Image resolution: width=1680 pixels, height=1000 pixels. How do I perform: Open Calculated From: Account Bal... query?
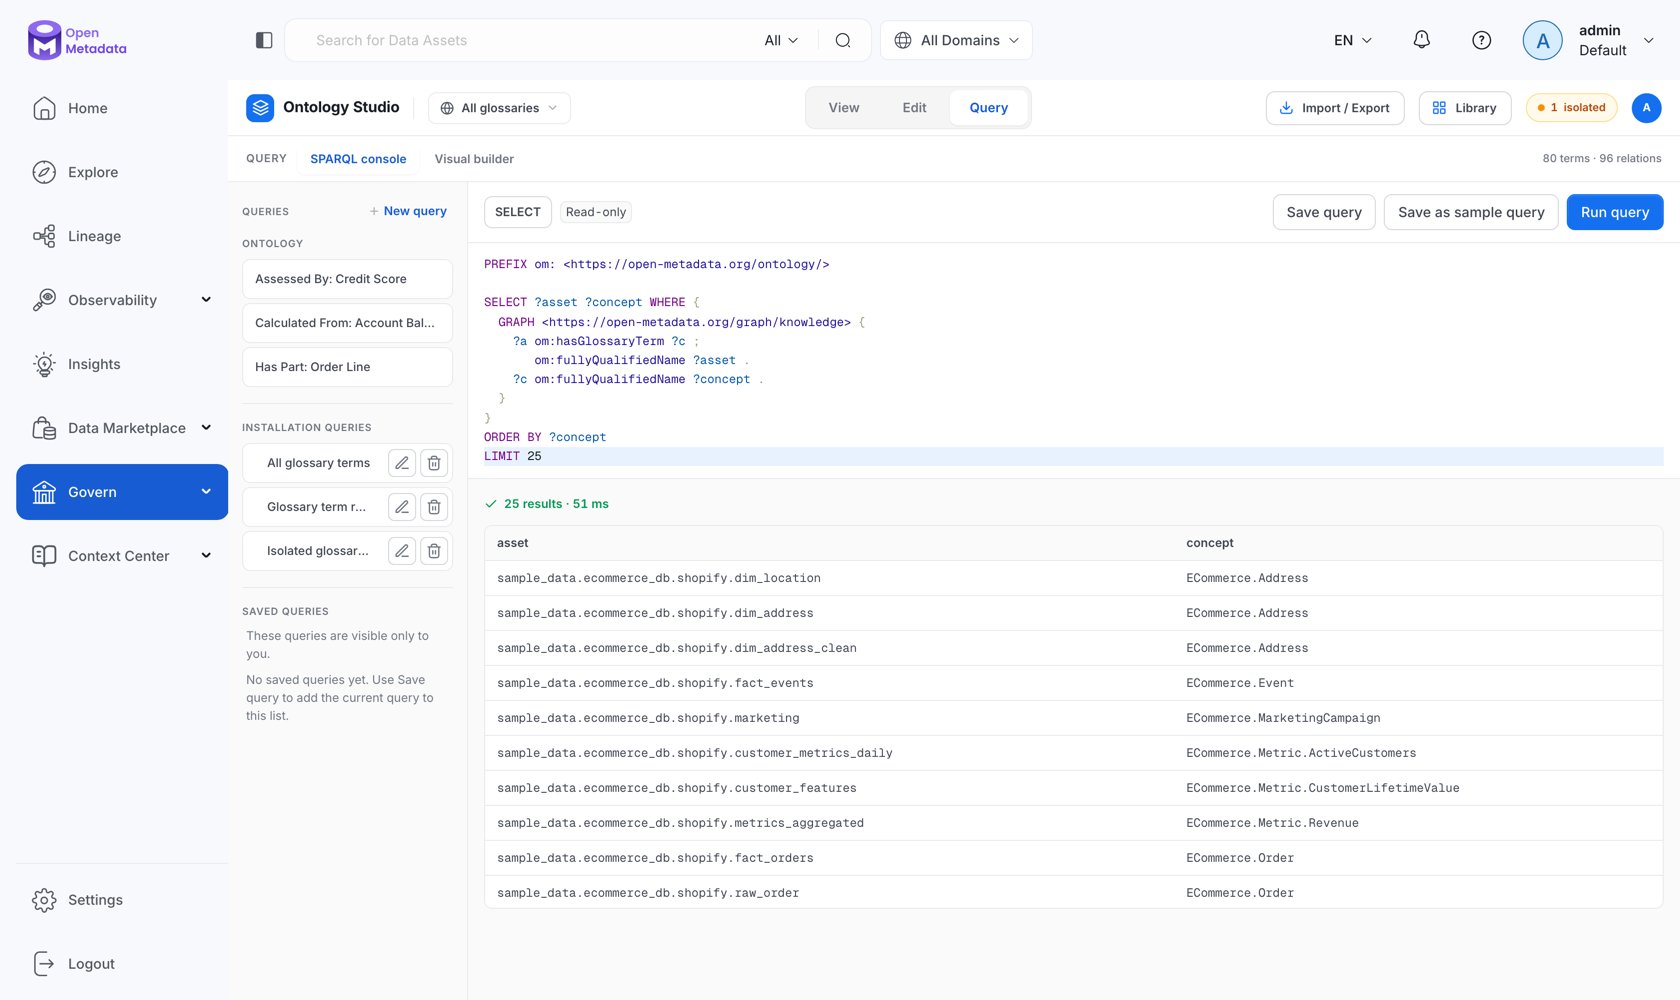click(347, 323)
